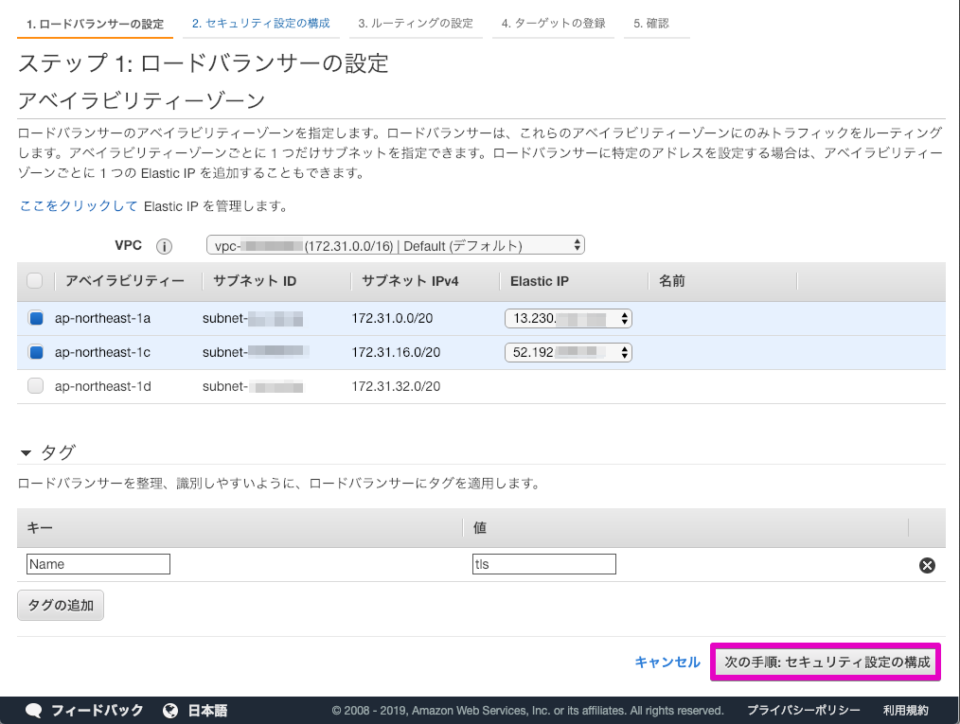
Task: Remove the Name tag via X icon
Action: (x=927, y=565)
